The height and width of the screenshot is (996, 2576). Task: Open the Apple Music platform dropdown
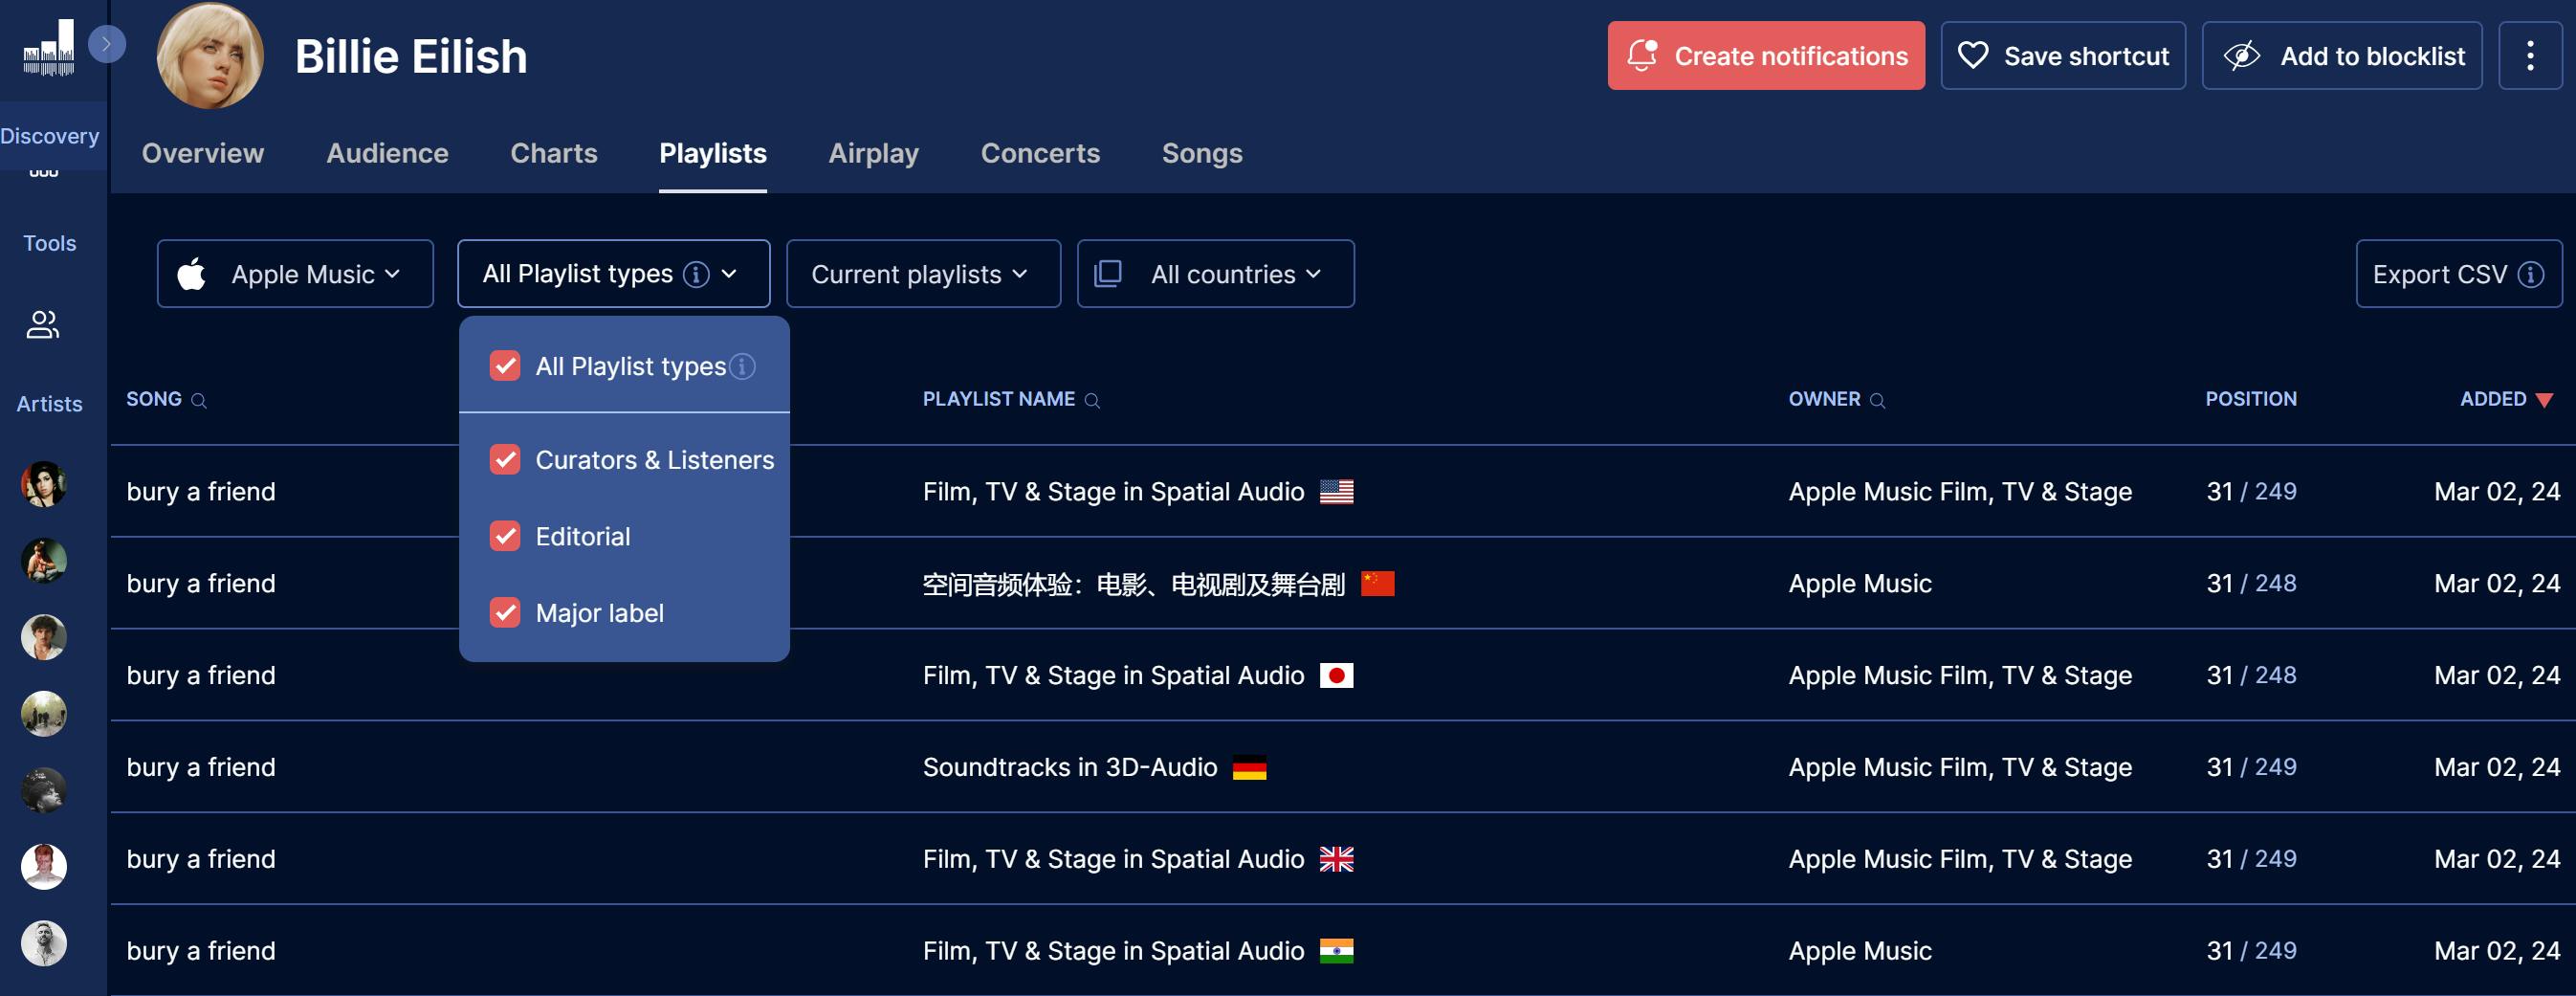click(295, 274)
